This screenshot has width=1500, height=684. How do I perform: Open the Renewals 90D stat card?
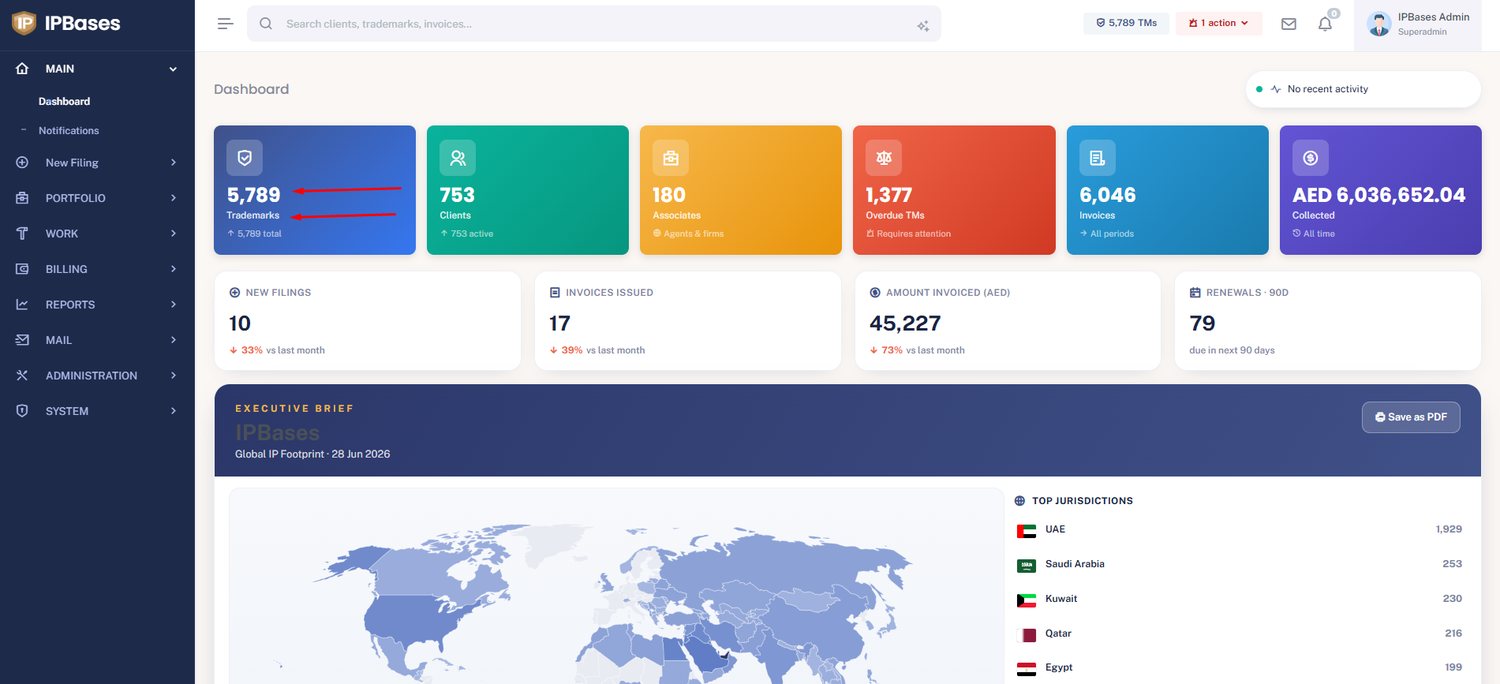tap(1328, 321)
